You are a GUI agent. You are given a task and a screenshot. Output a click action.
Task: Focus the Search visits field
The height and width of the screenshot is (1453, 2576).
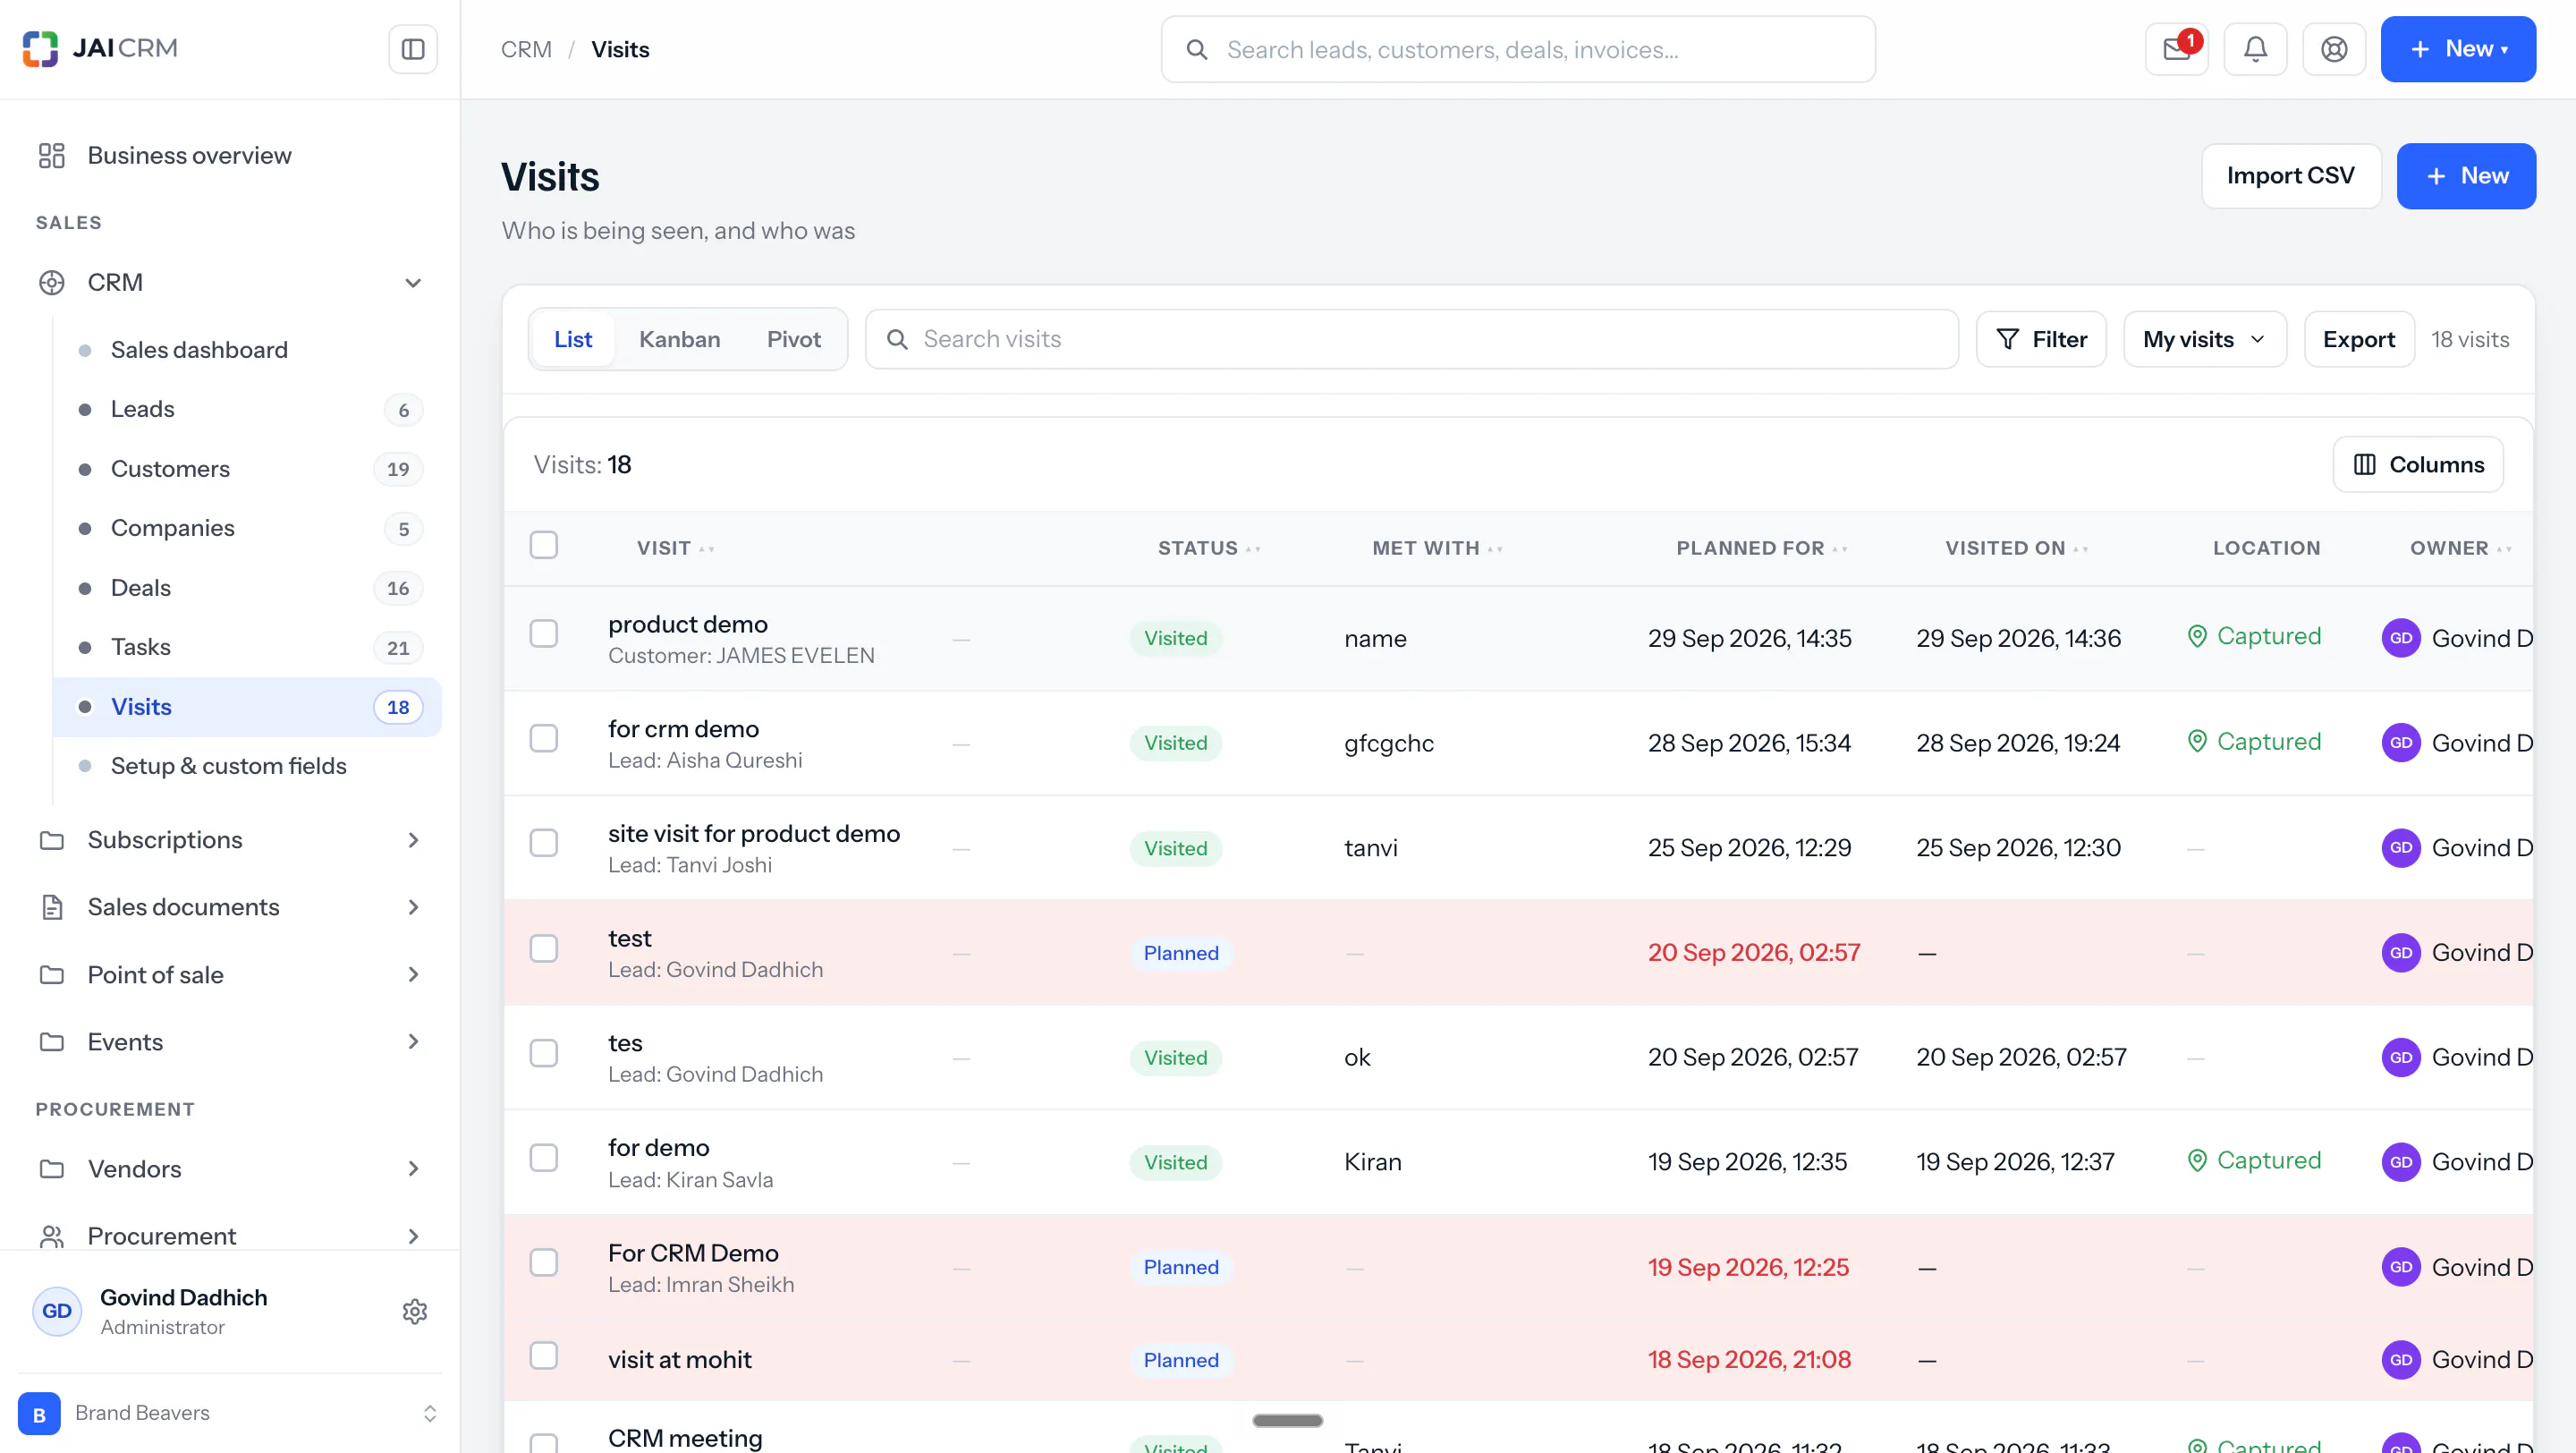tap(1411, 340)
